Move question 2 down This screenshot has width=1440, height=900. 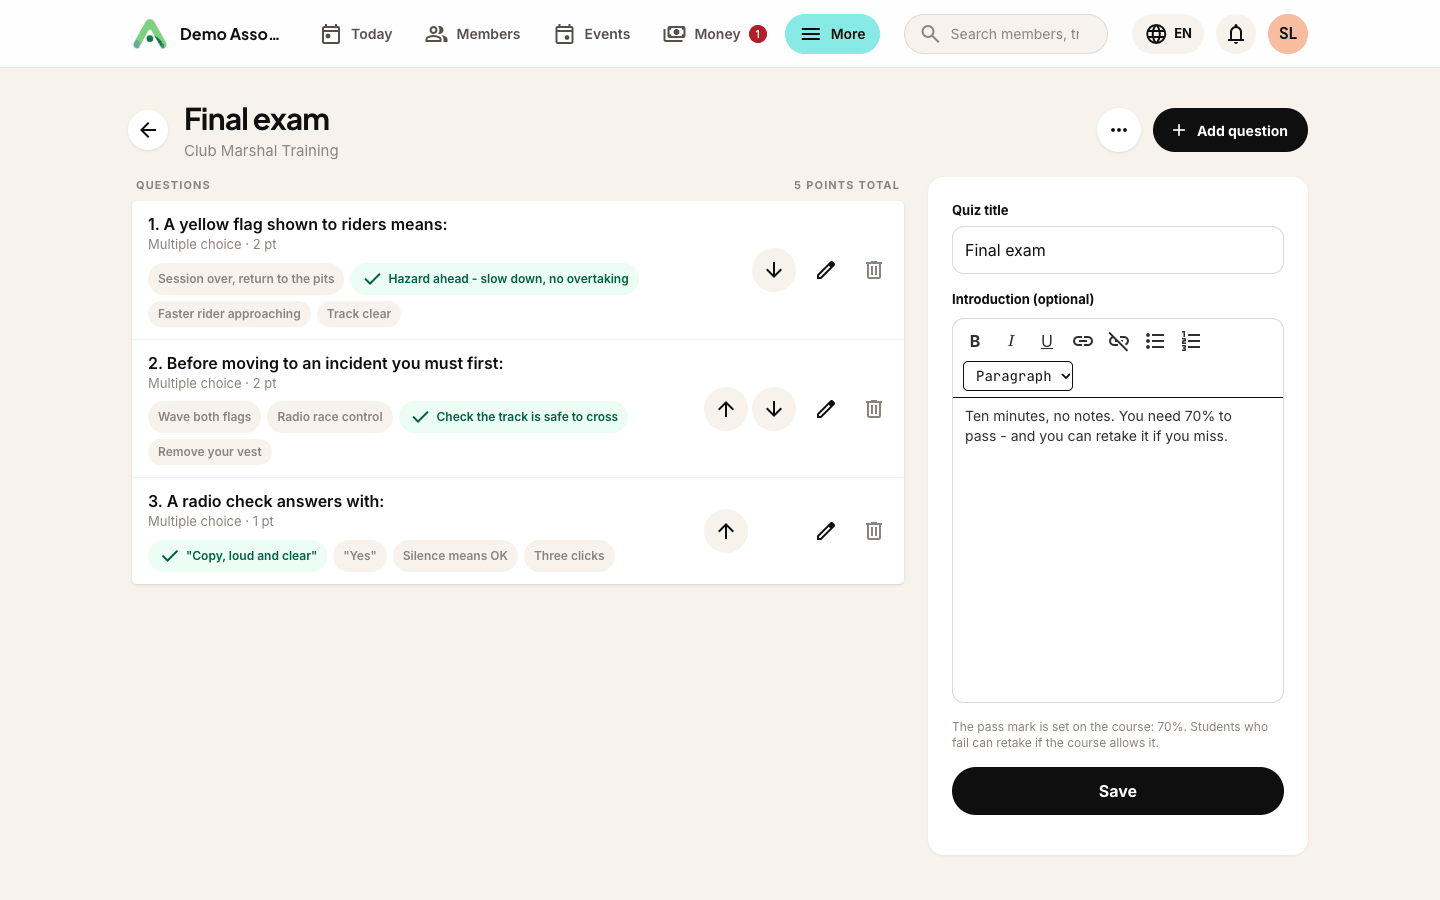[x=774, y=409]
